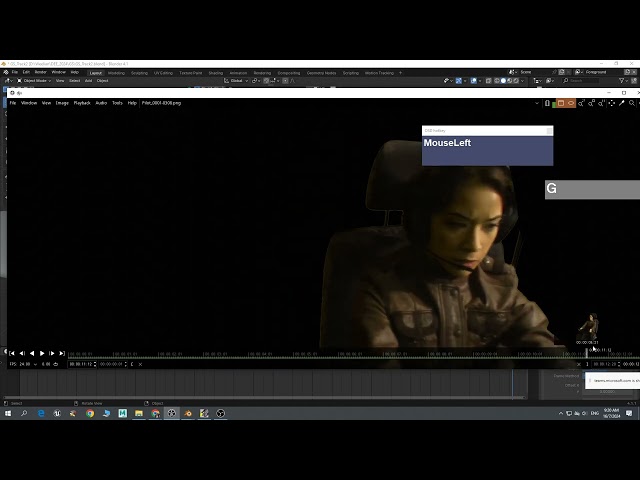Play the djv sequence in reverse
The height and width of the screenshot is (480, 640).
(32, 353)
